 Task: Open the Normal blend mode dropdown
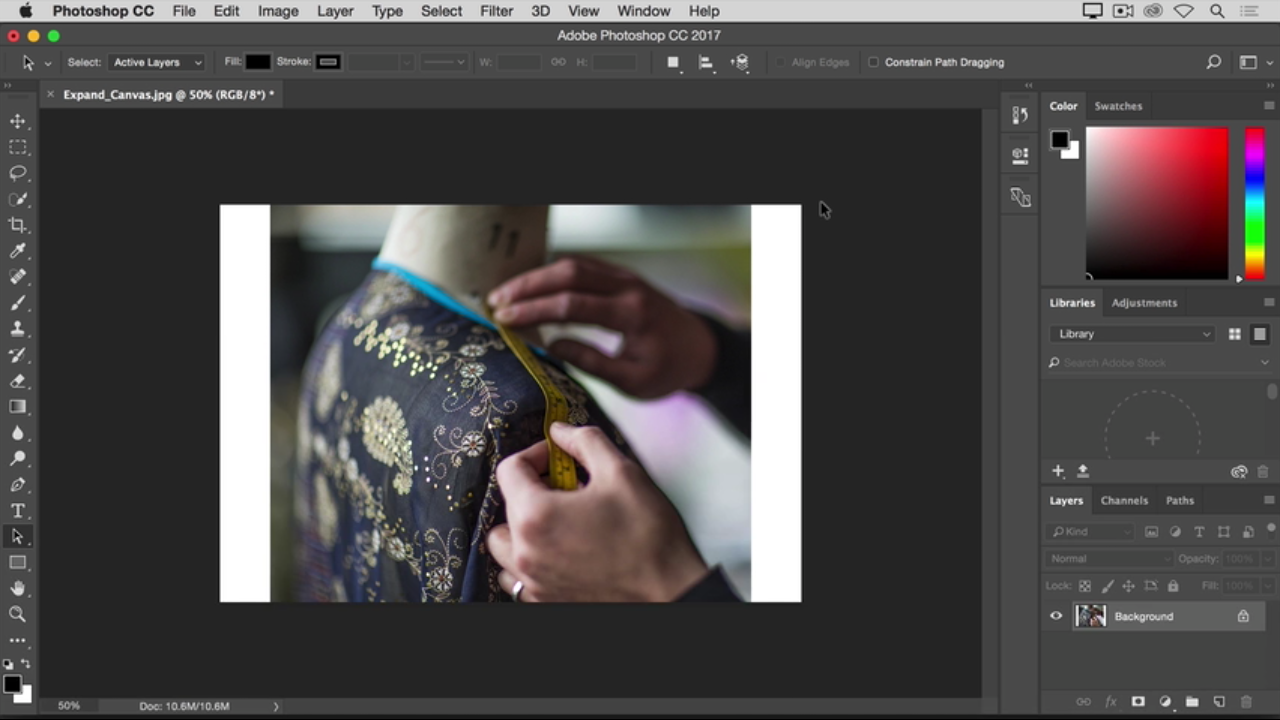point(1108,559)
